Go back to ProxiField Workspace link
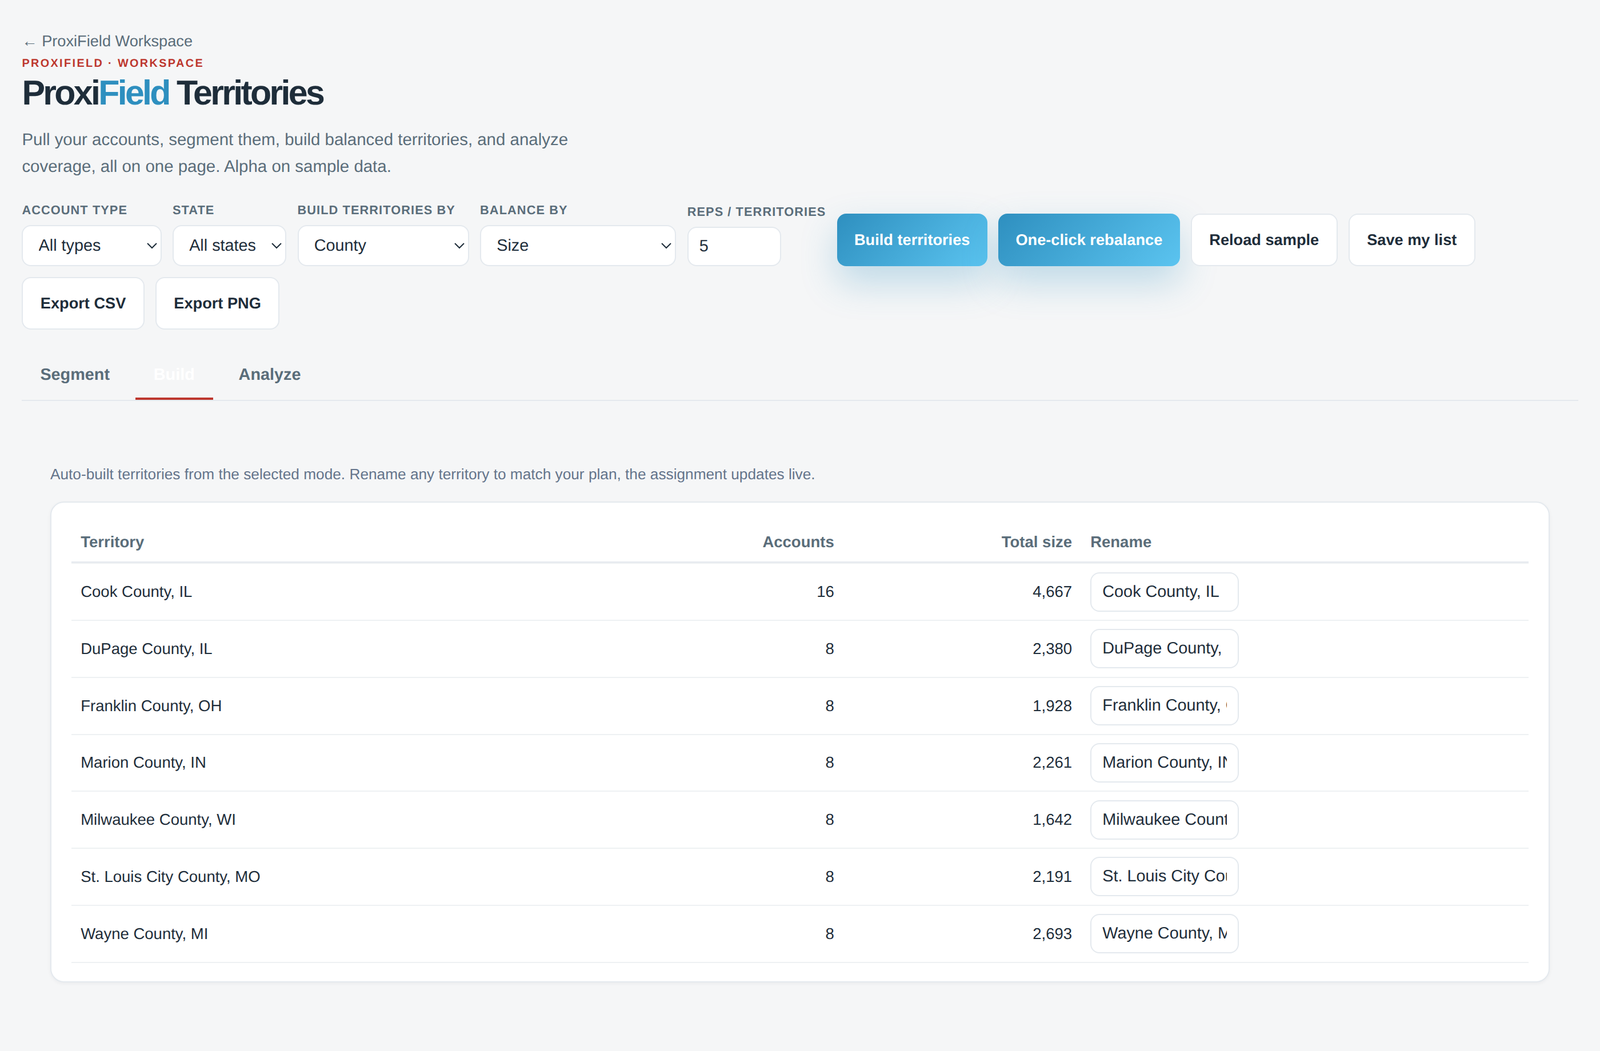Screen dimensions: 1600x1051 (108, 41)
